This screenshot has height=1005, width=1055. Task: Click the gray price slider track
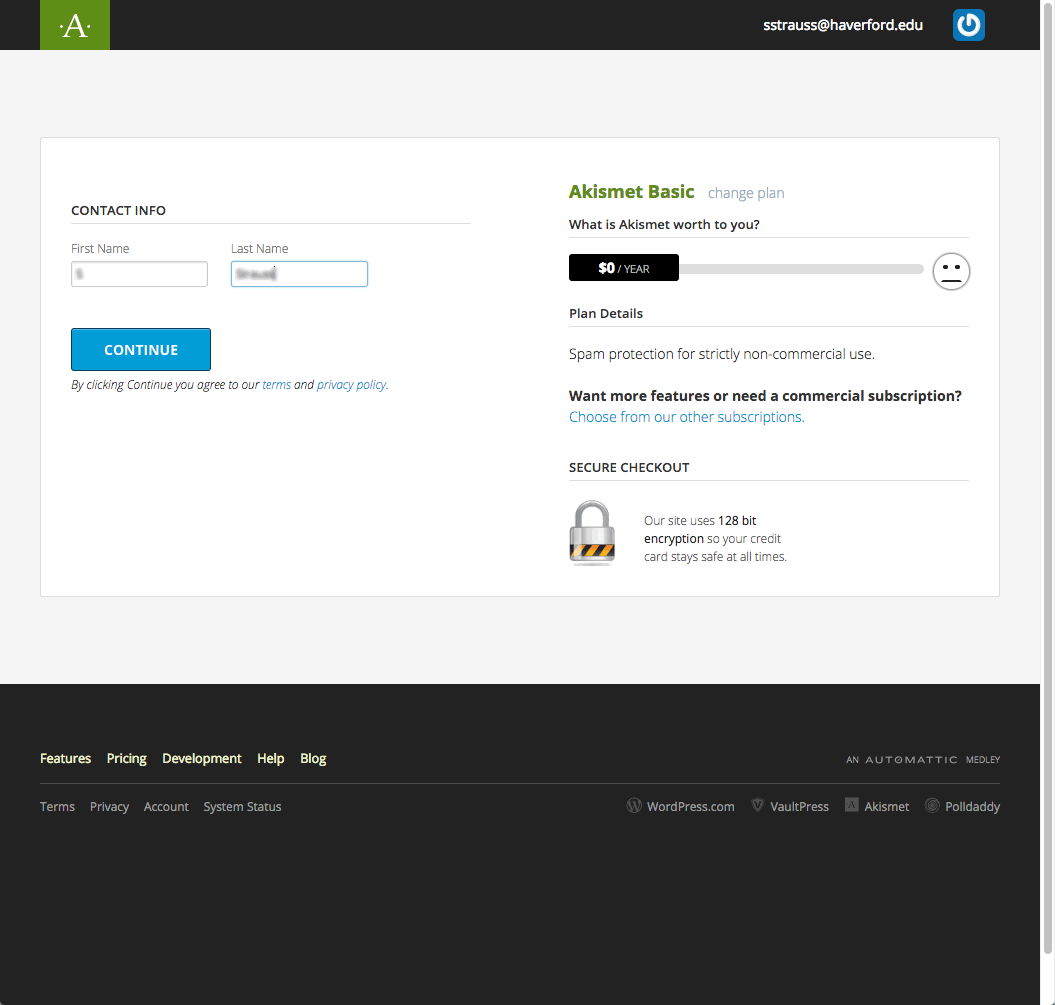pos(801,269)
